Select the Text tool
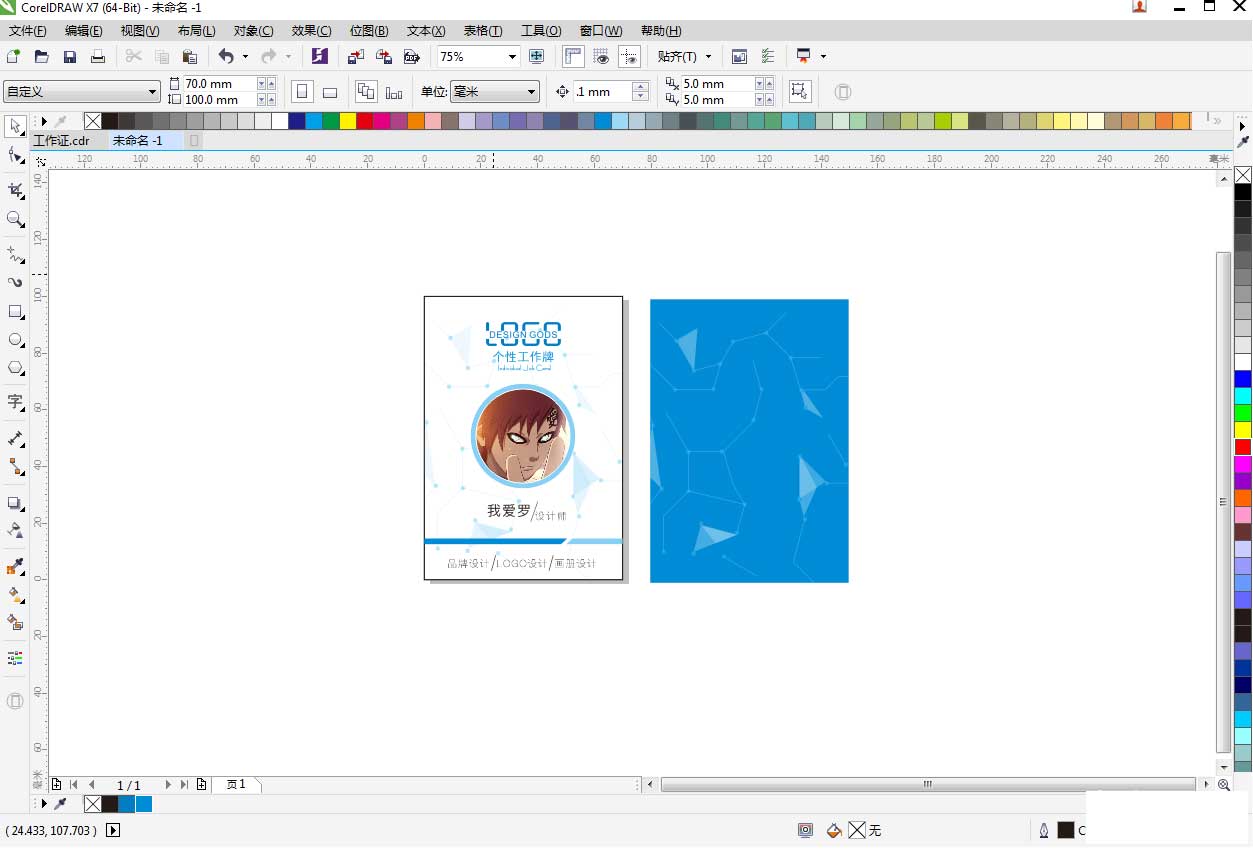Viewport: 1253px width, 851px height. point(15,402)
